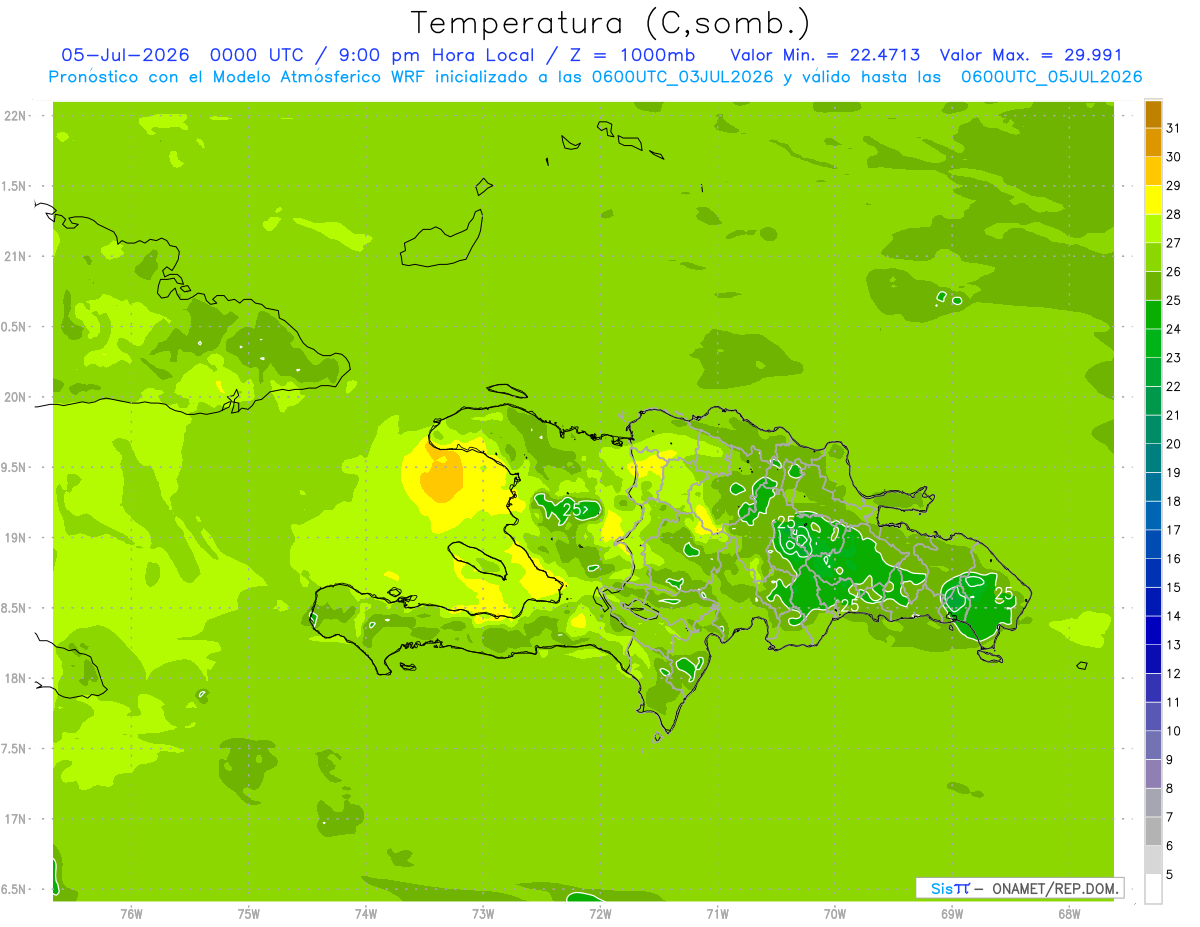
Task: Click the "7.5N" latitude tick label
Action: click(14, 748)
